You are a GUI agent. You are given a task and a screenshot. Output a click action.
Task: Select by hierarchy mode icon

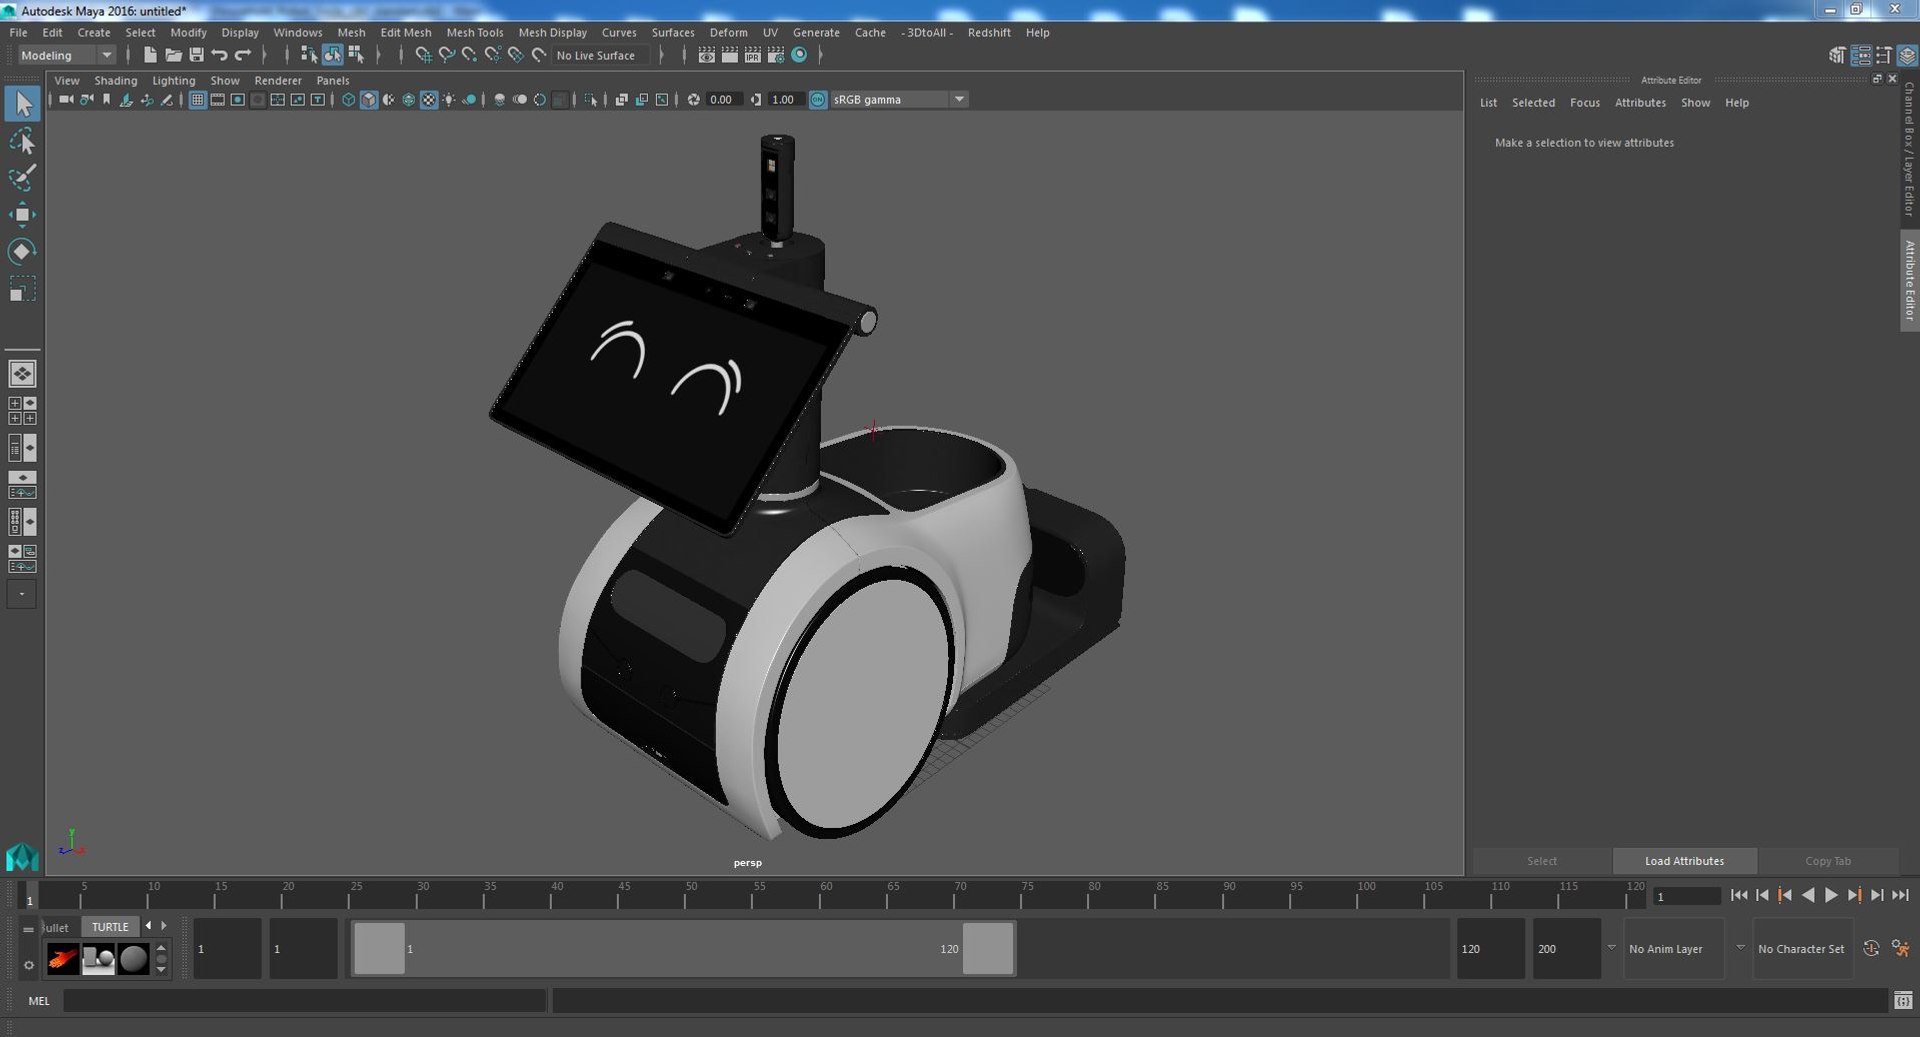(x=309, y=55)
